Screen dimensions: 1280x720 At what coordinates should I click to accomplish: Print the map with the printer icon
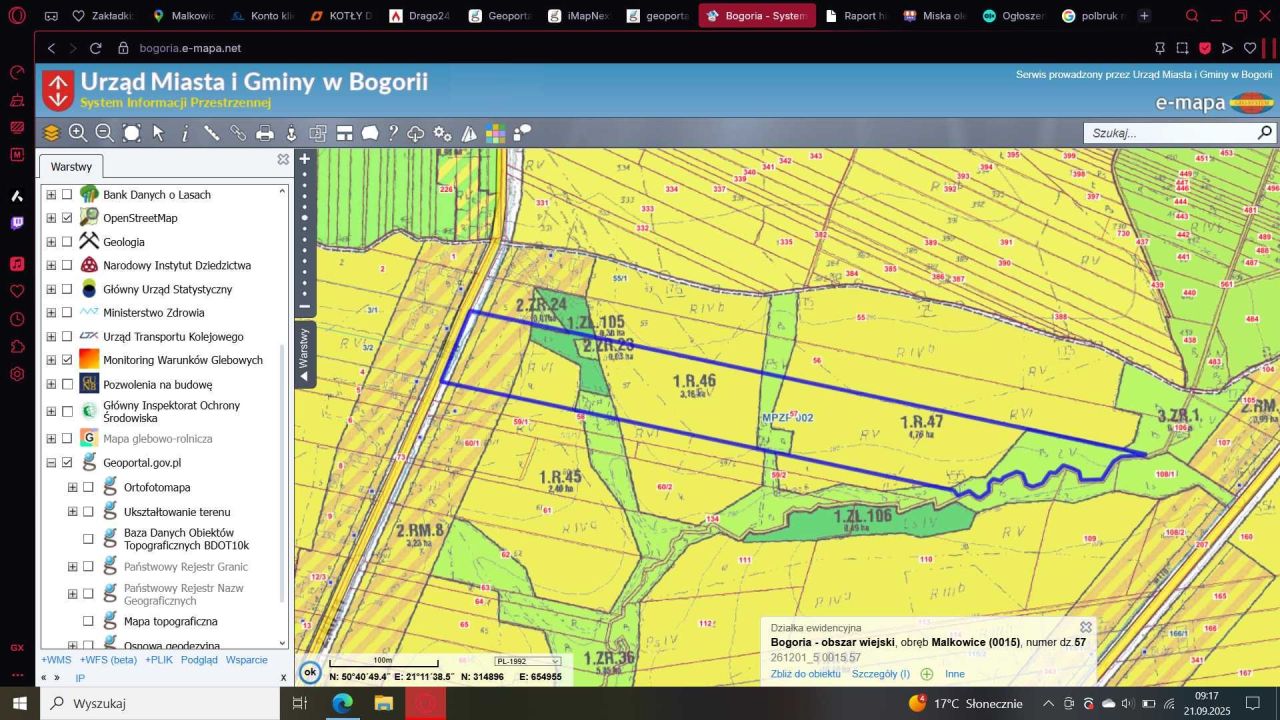click(265, 133)
